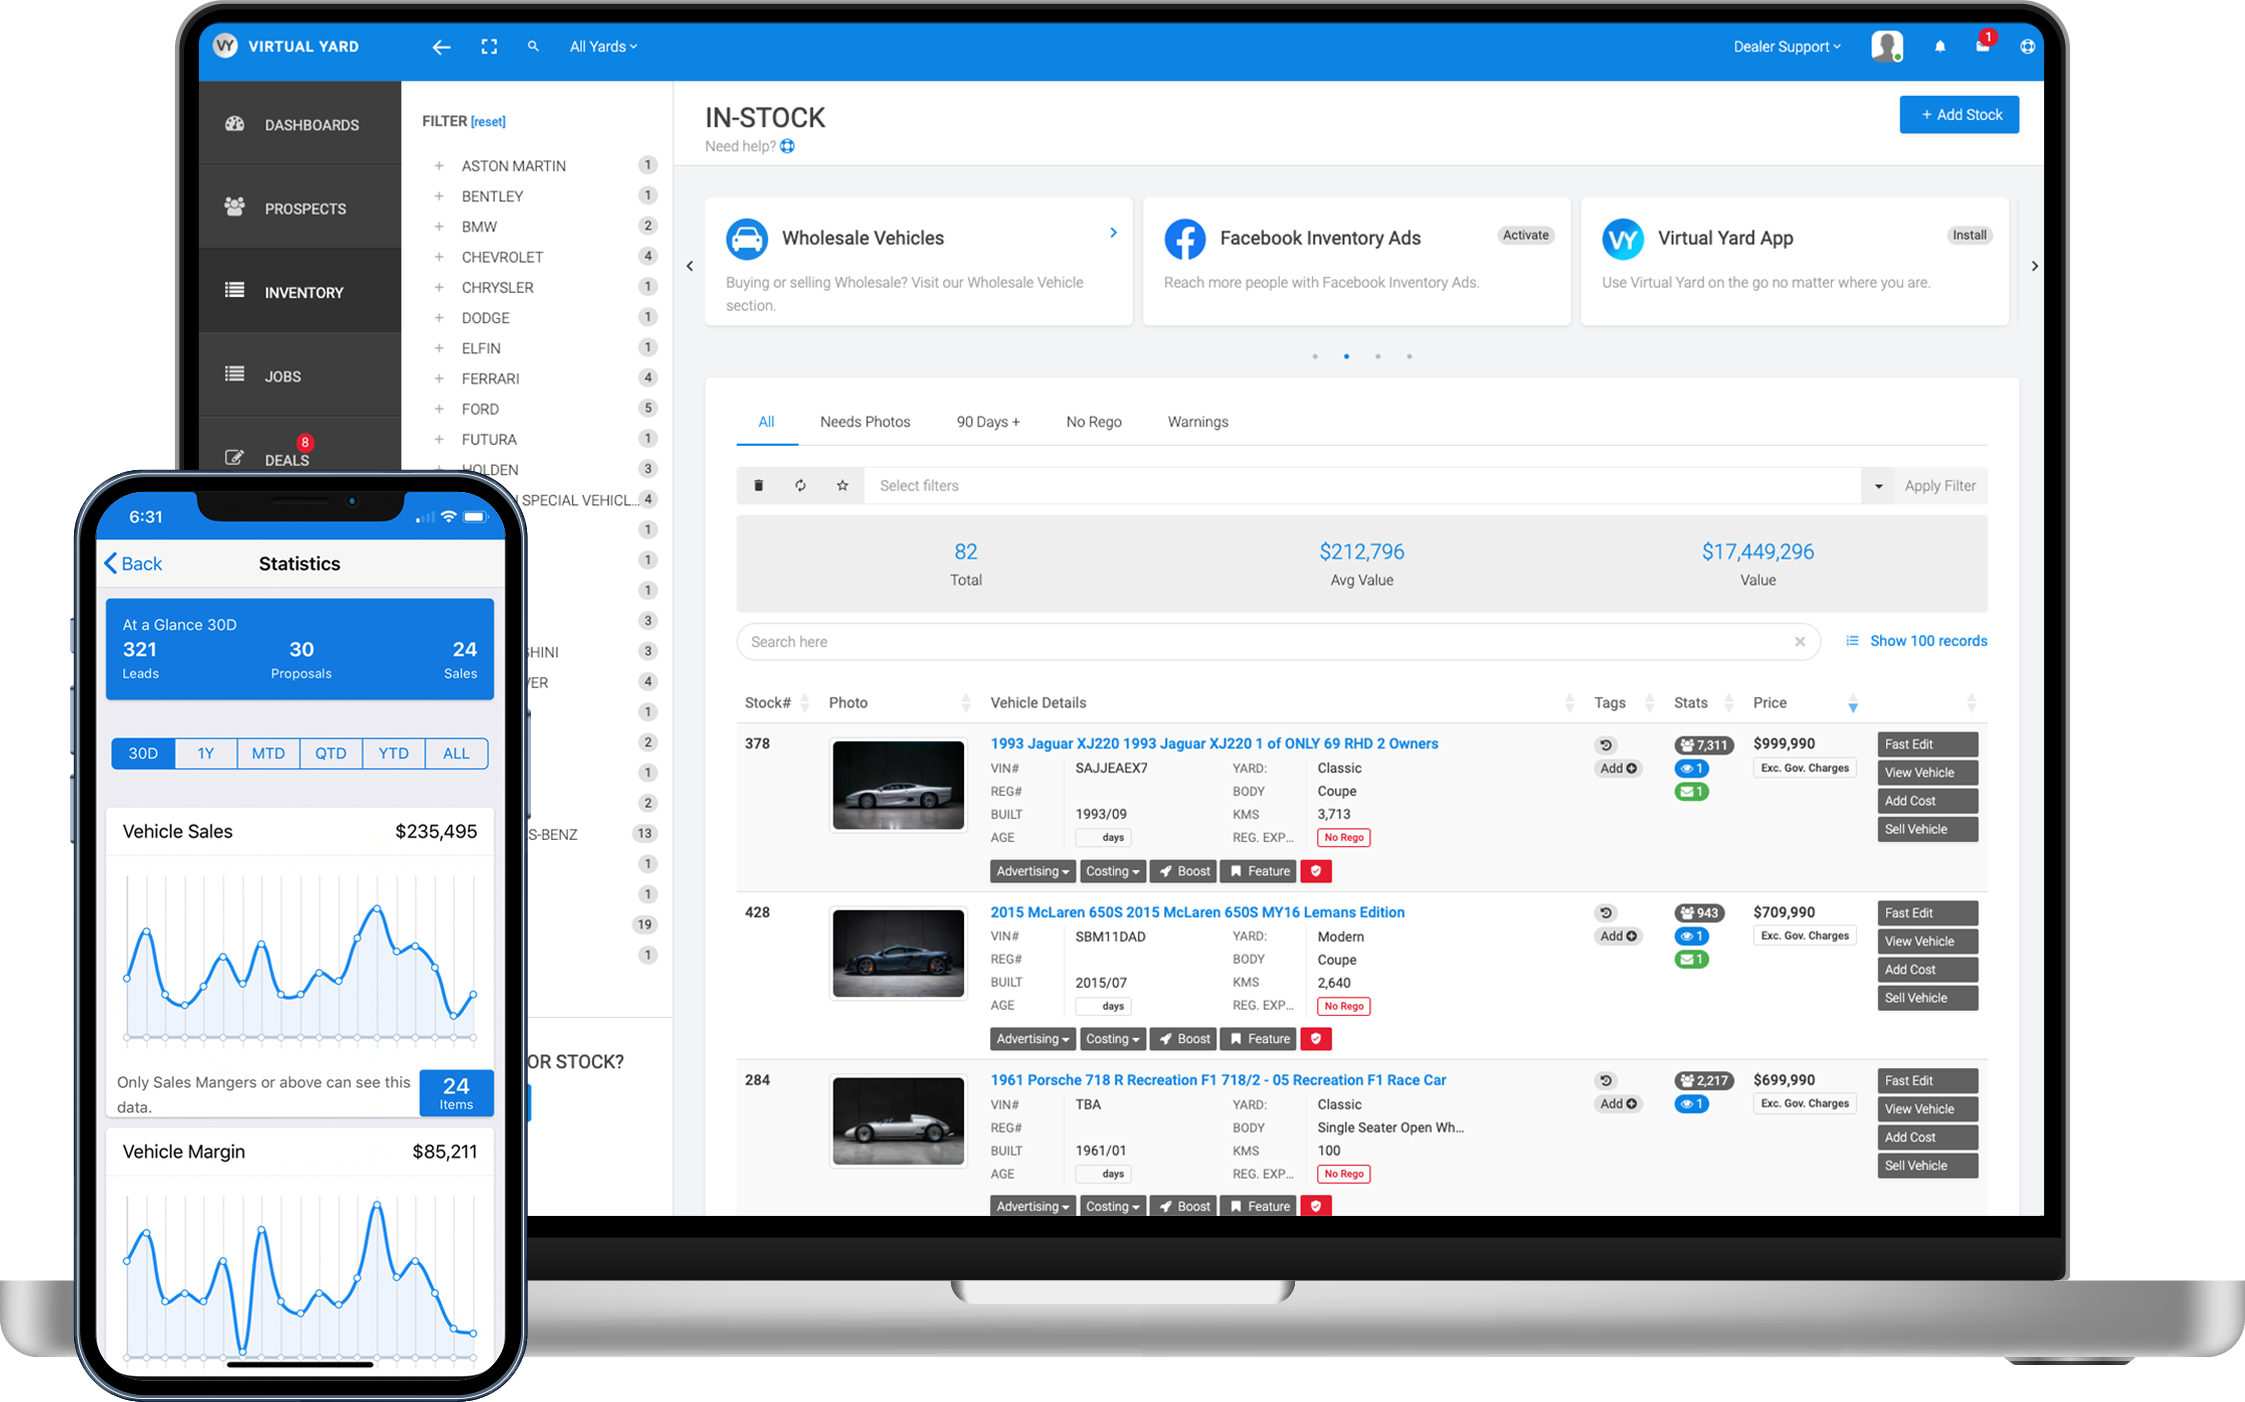Click Show 100 records link
Image resolution: width=2245 pixels, height=1402 pixels.
click(1927, 641)
